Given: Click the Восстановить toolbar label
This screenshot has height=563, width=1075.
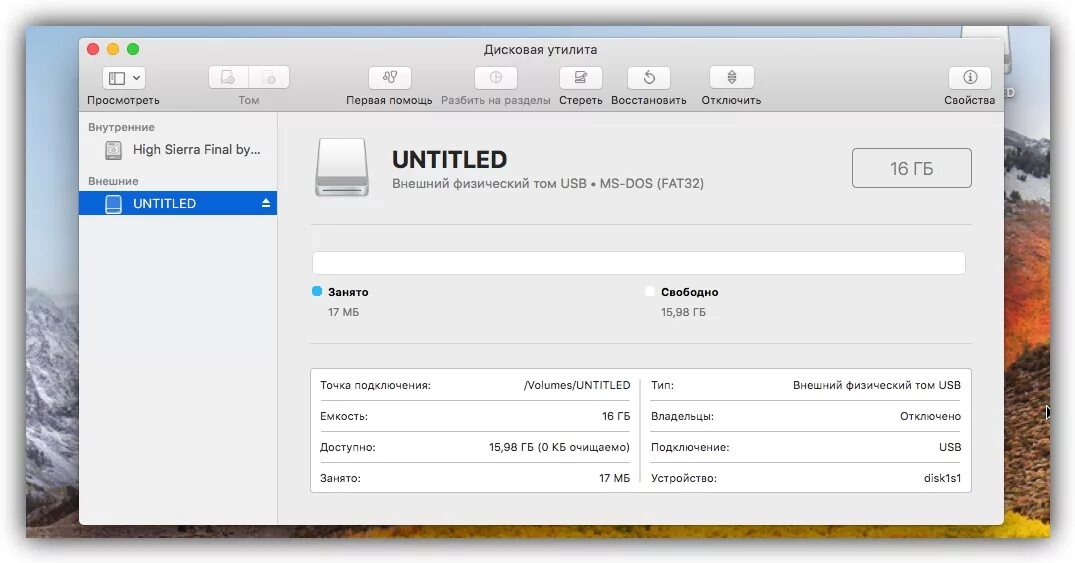Looking at the screenshot, I should click(x=649, y=100).
